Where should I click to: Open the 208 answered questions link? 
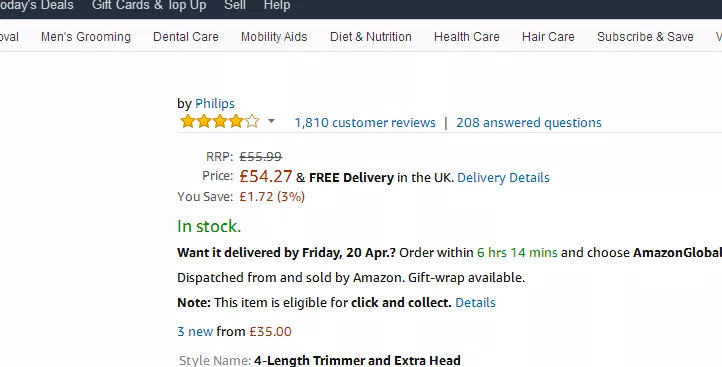(x=529, y=122)
